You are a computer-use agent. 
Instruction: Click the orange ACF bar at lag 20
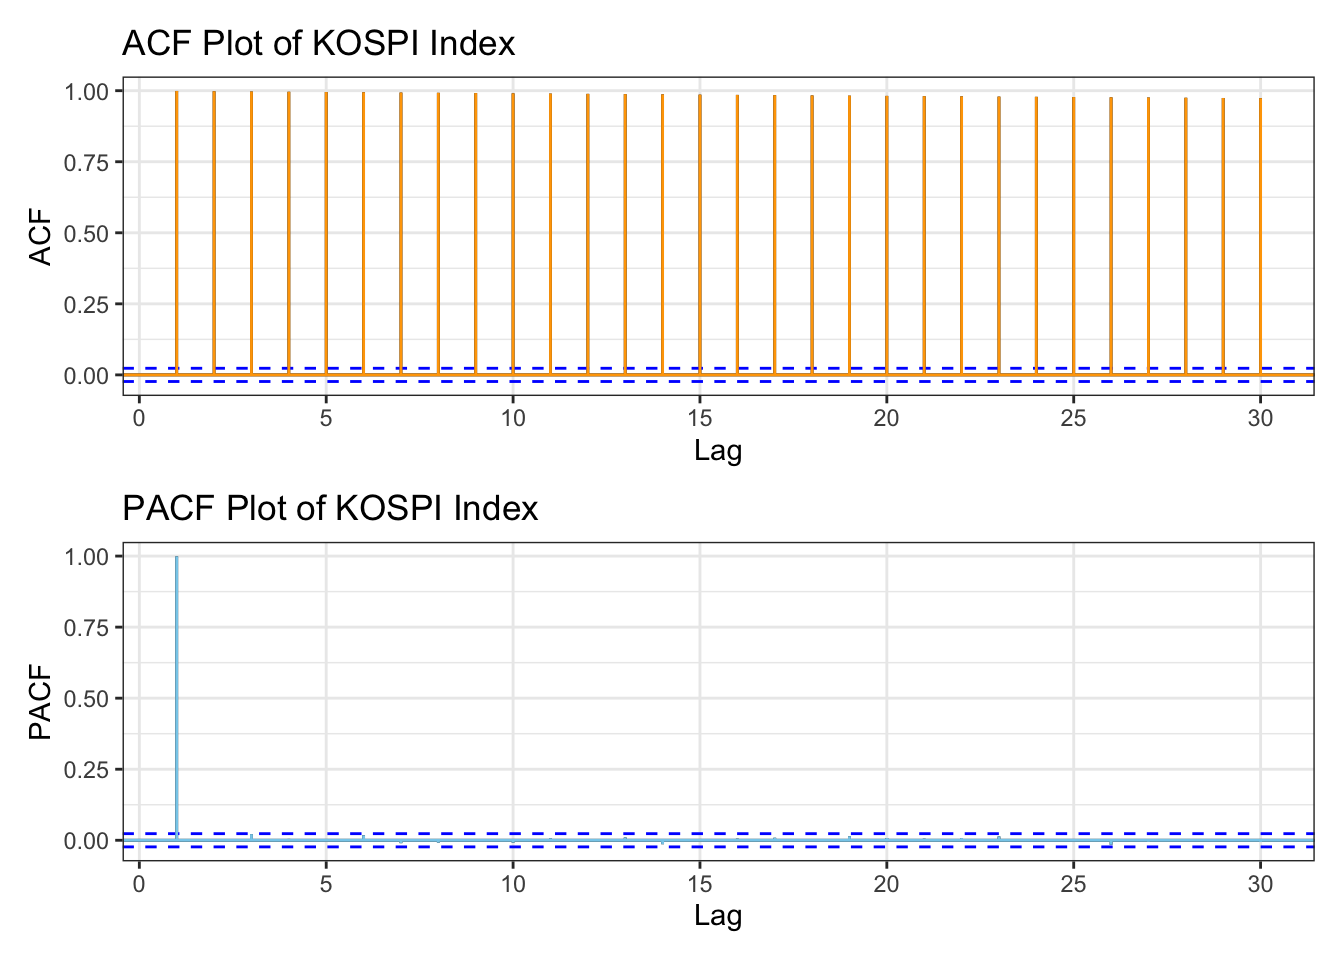click(x=887, y=235)
